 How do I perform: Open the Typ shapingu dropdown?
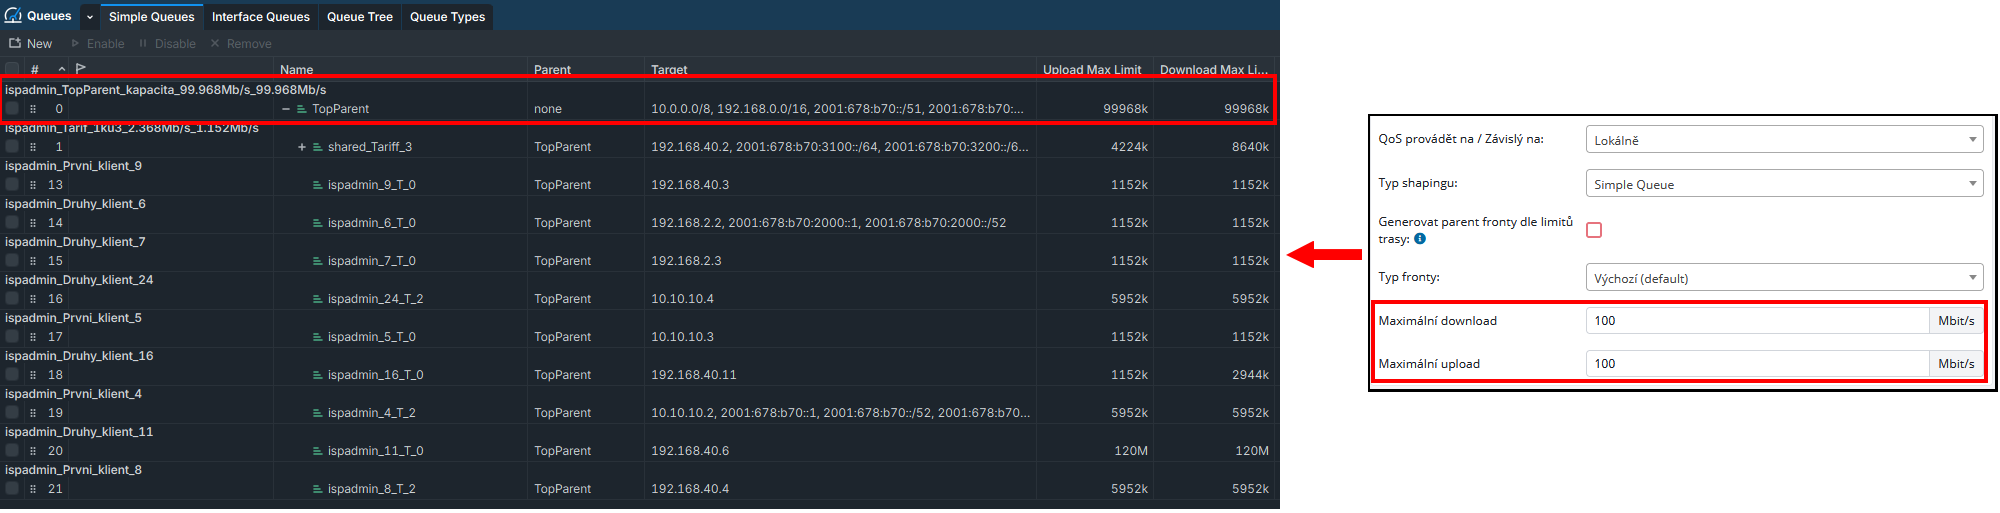pos(1783,184)
